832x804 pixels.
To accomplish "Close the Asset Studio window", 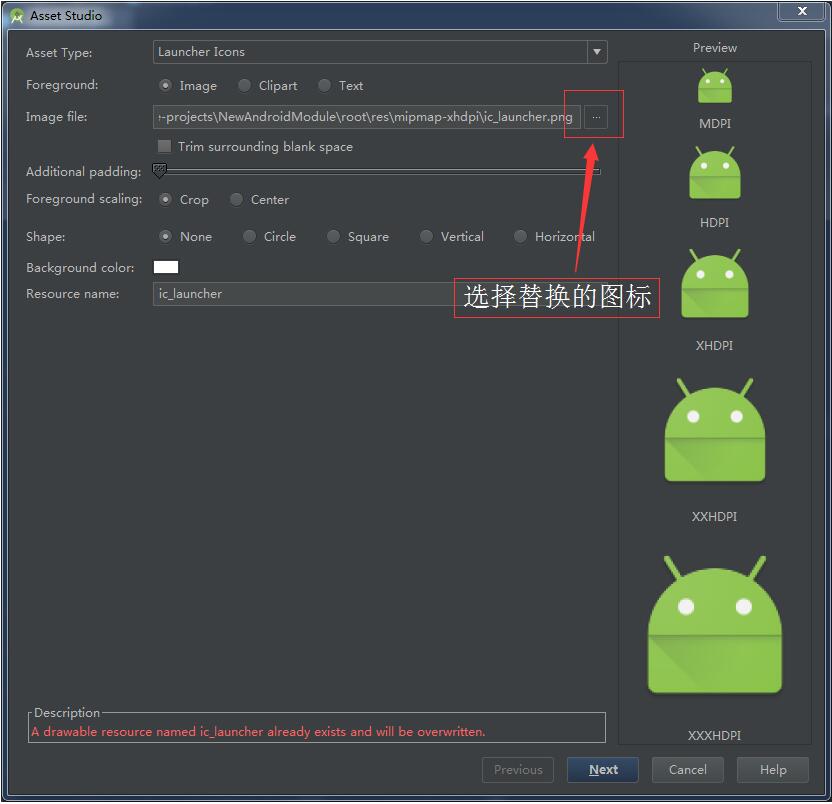I will pyautogui.click(x=802, y=11).
